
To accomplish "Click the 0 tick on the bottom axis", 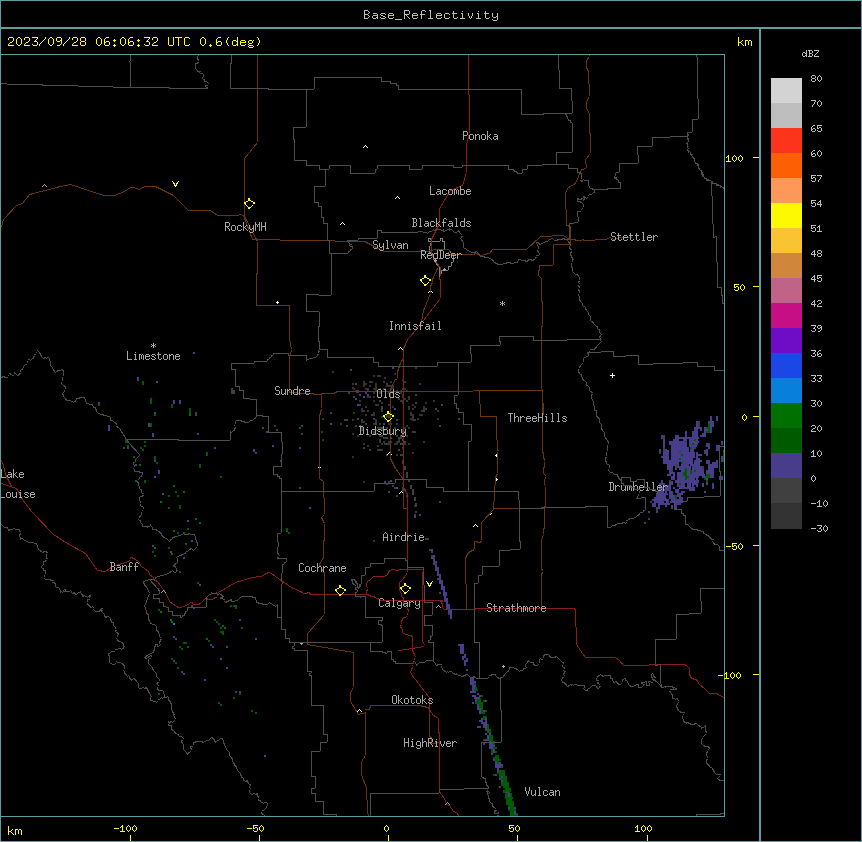I will tap(386, 828).
